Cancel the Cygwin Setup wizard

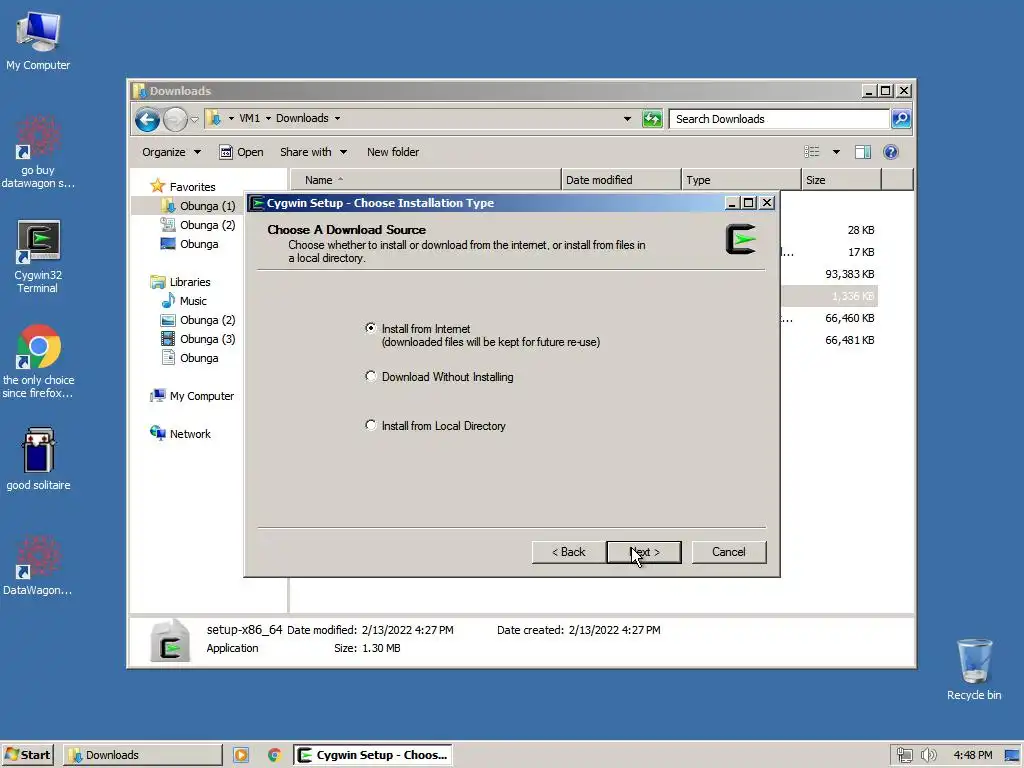(x=728, y=552)
